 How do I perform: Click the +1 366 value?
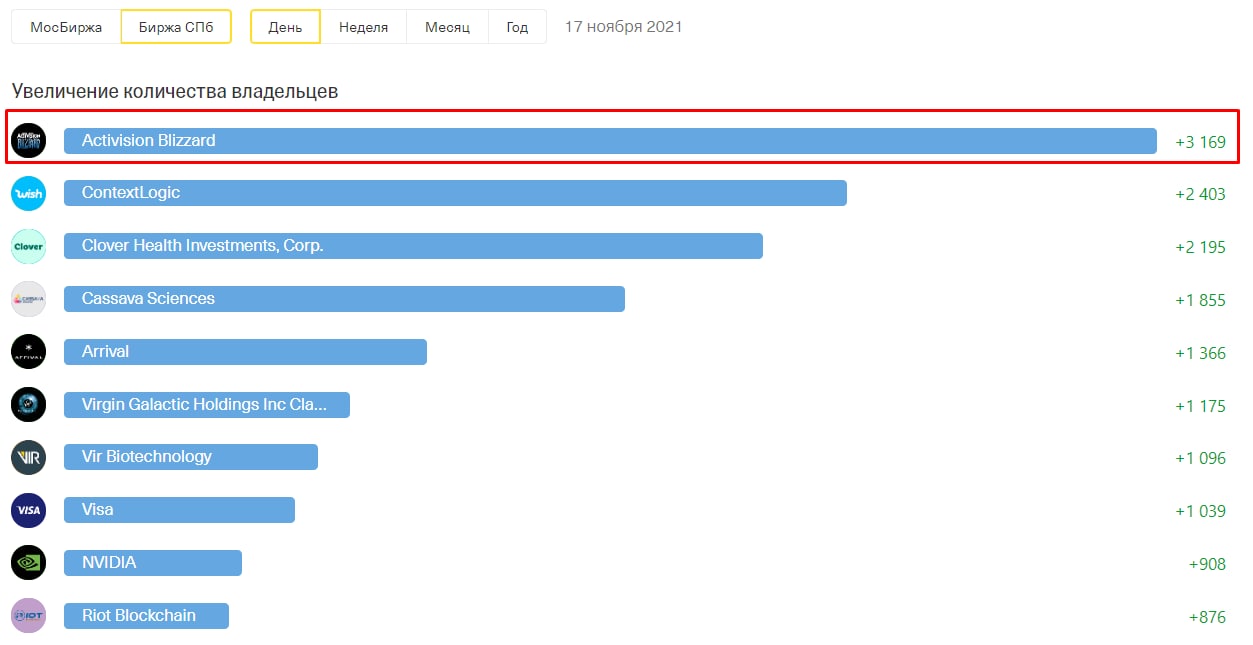pos(1200,353)
